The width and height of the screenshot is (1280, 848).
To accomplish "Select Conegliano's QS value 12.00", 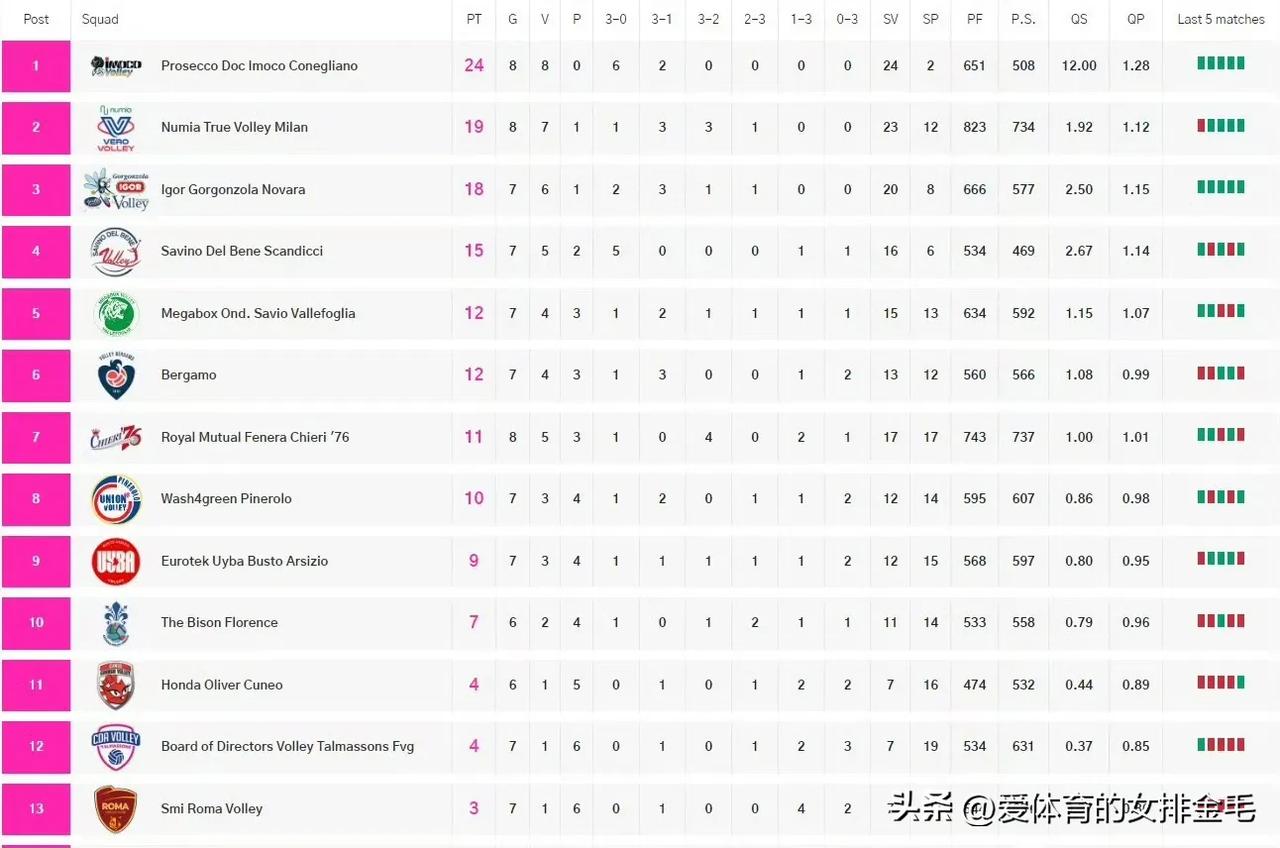I will (1079, 66).
